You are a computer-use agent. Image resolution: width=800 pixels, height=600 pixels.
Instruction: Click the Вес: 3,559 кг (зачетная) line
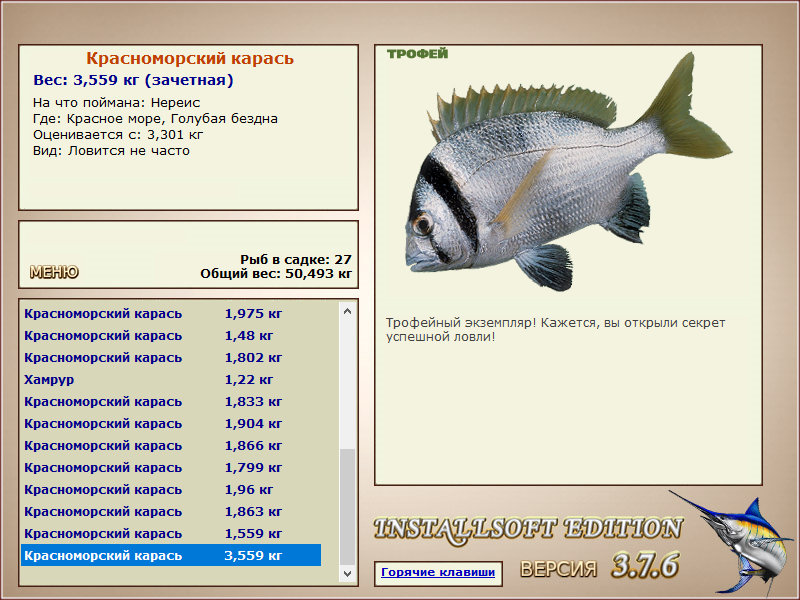[x=133, y=80]
